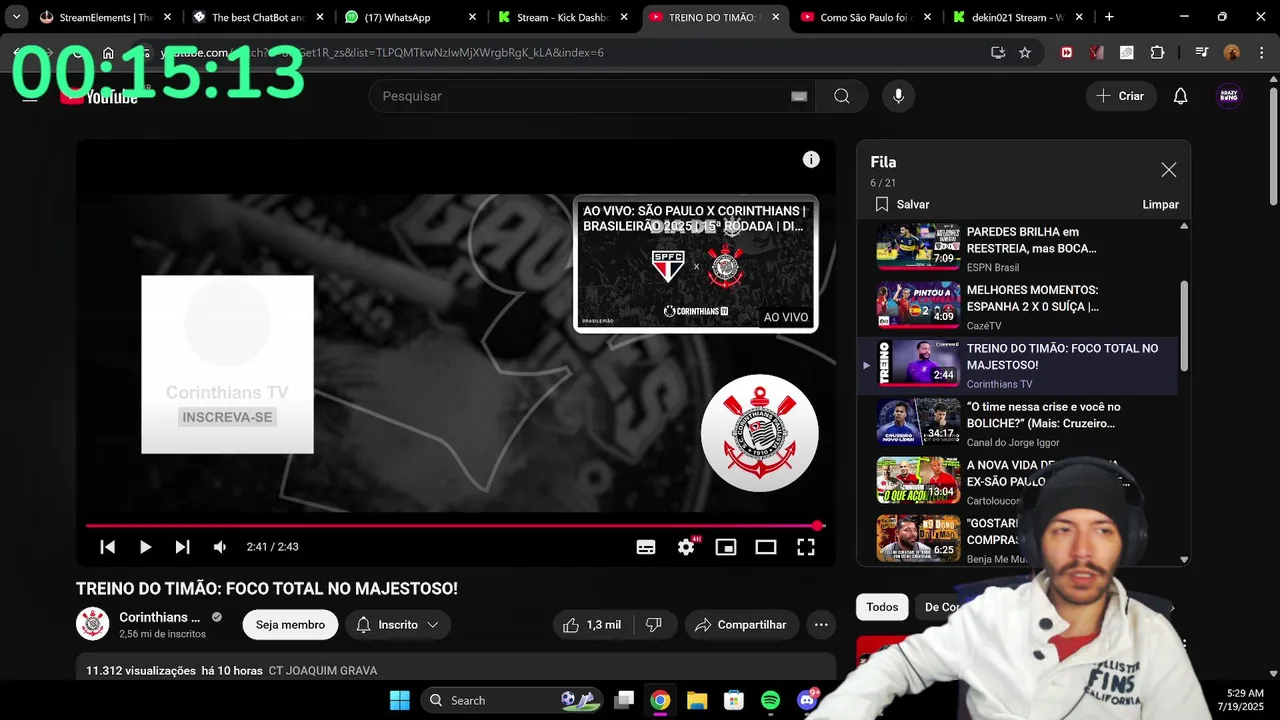Select TREINO DO TIMÃO queue item
The width and height of the screenshot is (1280, 720).
coord(1017,365)
